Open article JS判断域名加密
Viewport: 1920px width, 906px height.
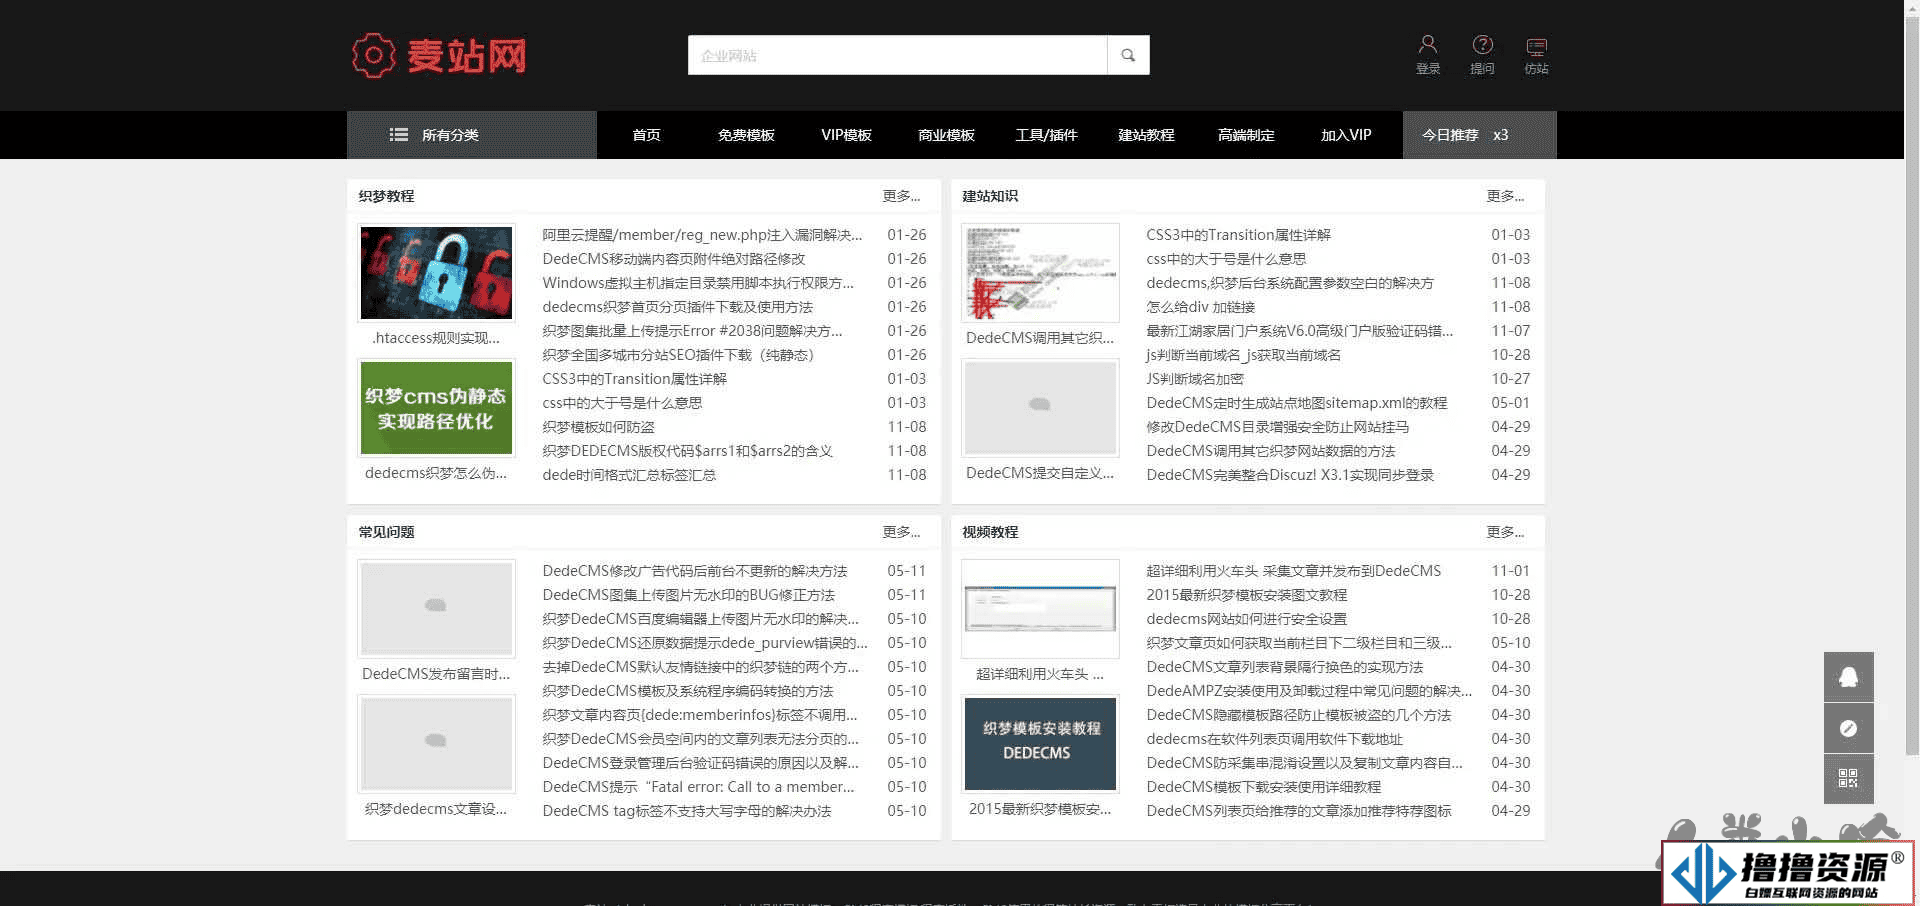tap(1195, 379)
